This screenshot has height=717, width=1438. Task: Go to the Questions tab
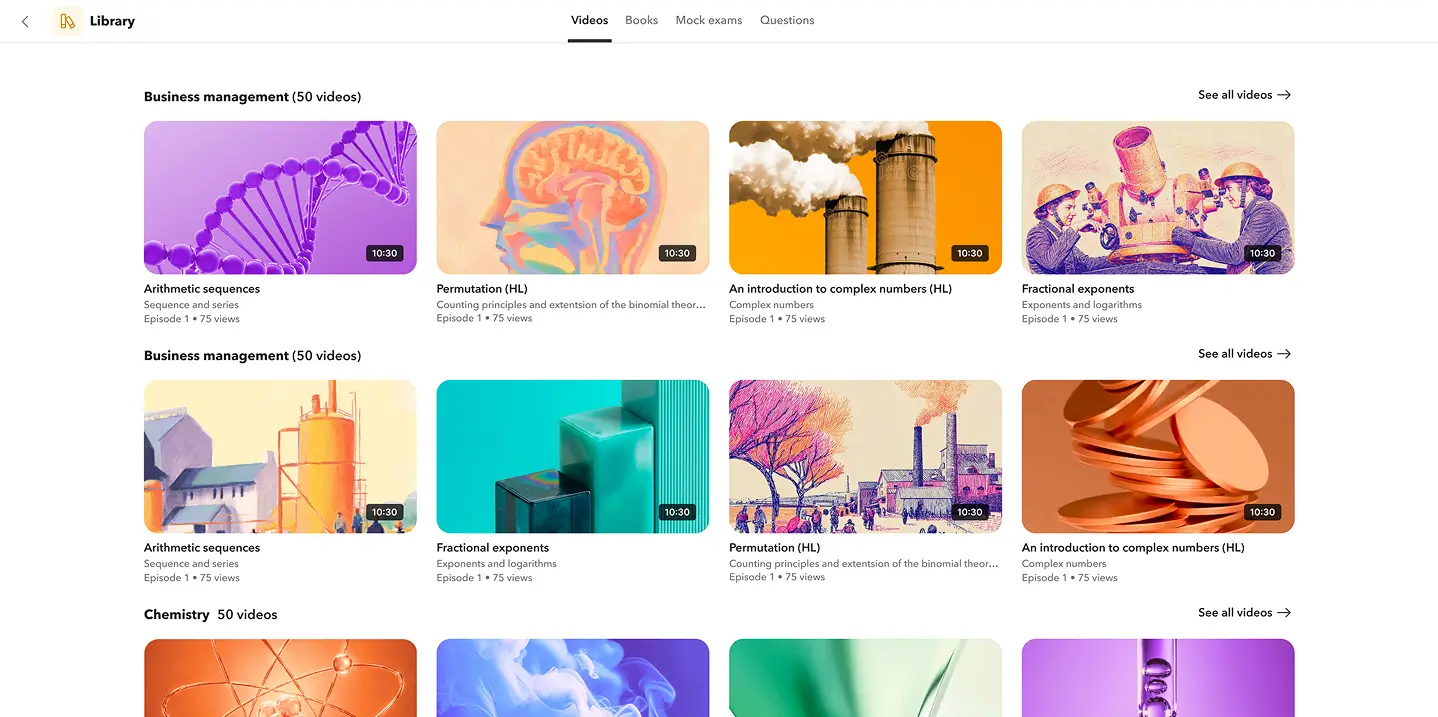(x=787, y=20)
